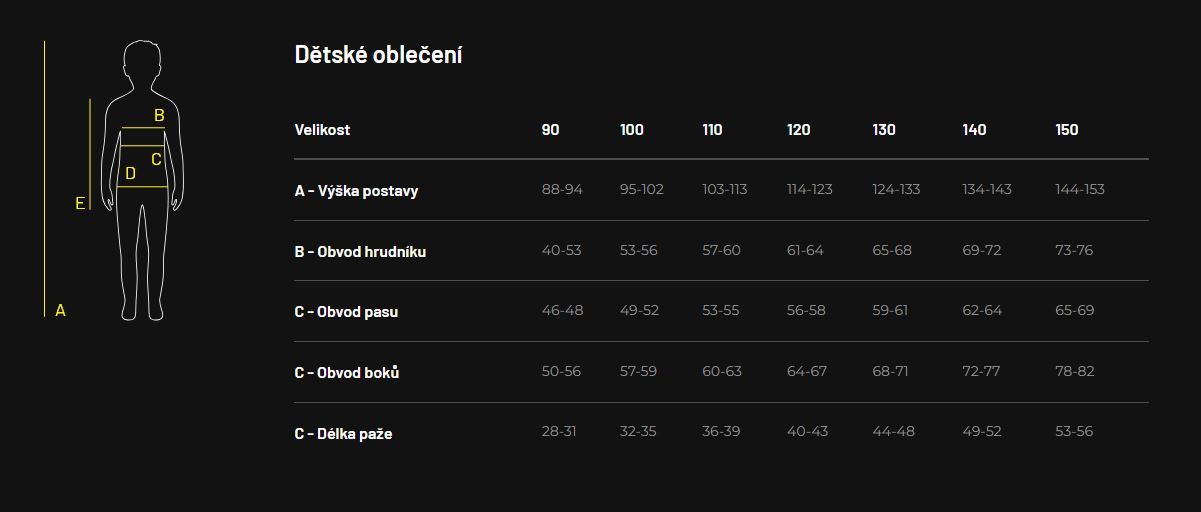1201x512 pixels.
Task: Click the yellow D hip label on figure
Action: [x=130, y=174]
